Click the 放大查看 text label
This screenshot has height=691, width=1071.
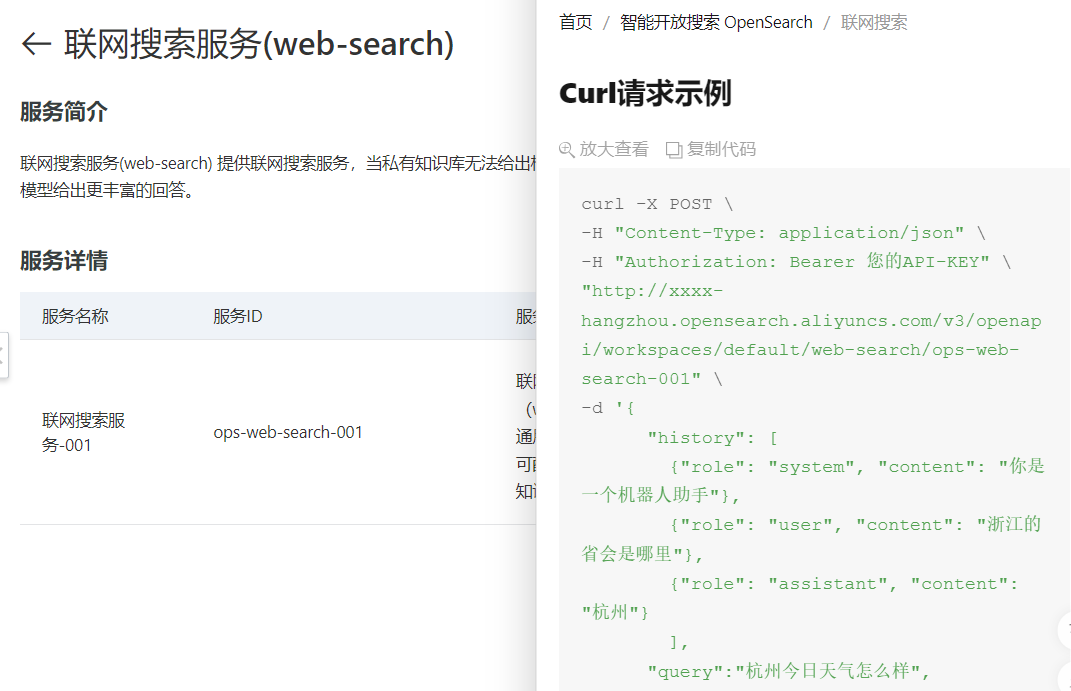613,150
